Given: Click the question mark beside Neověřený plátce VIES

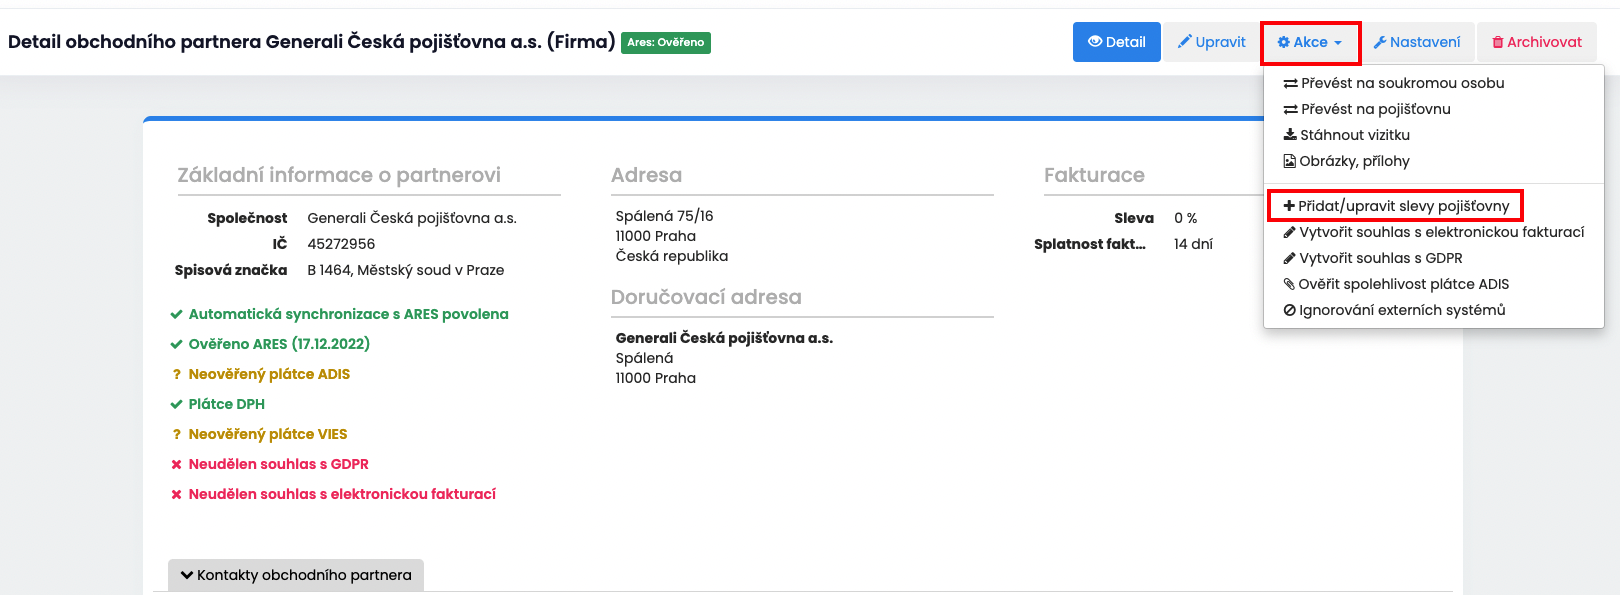Looking at the screenshot, I should [x=177, y=435].
